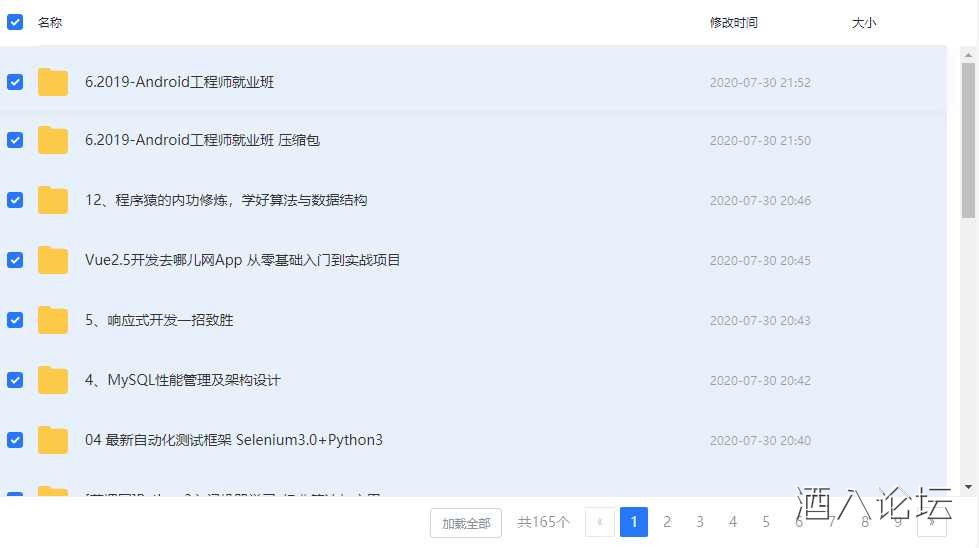Click the date 2020-07-30 20:42
The height and width of the screenshot is (548, 979).
(x=760, y=380)
